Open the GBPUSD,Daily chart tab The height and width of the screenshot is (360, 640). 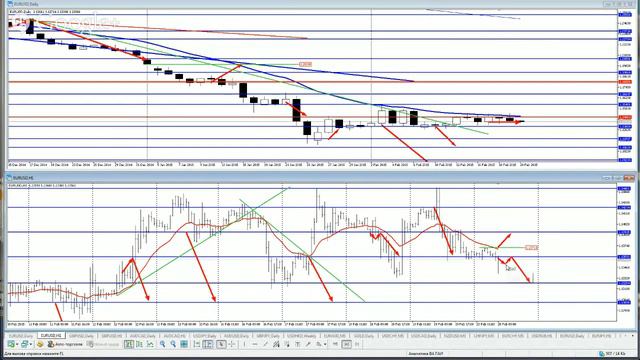pos(81,336)
